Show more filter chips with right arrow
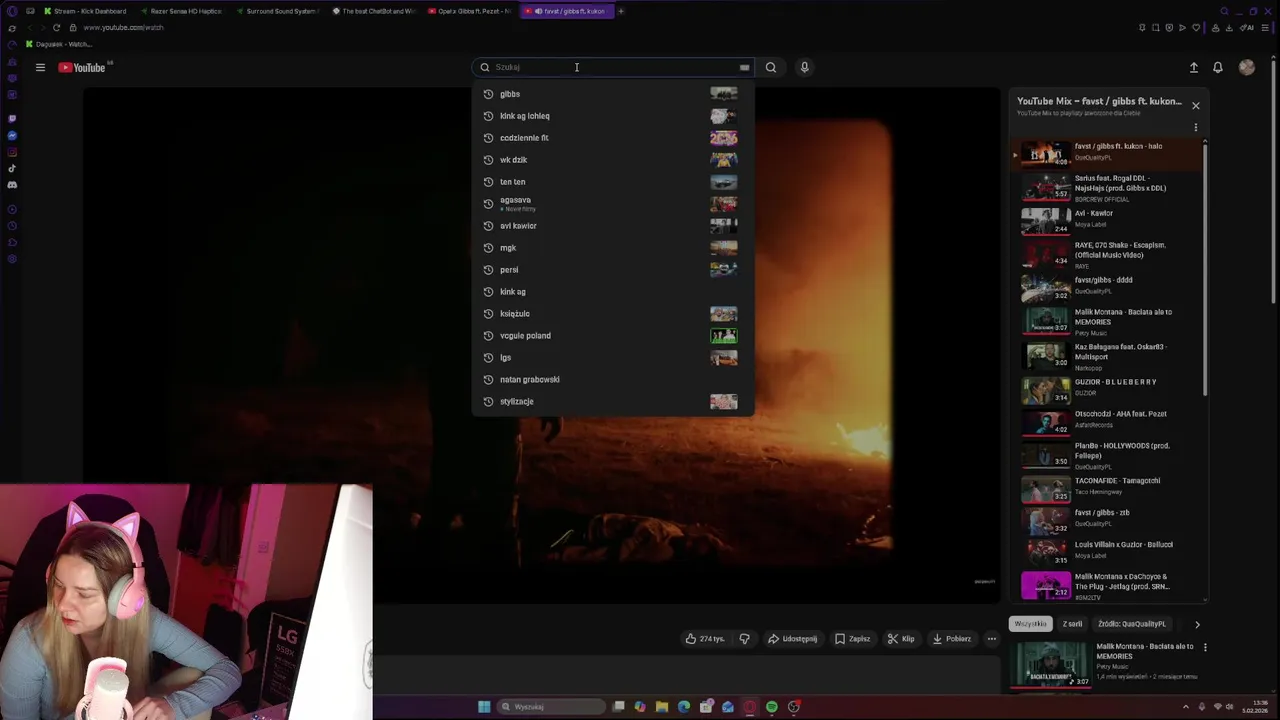 click(1197, 624)
